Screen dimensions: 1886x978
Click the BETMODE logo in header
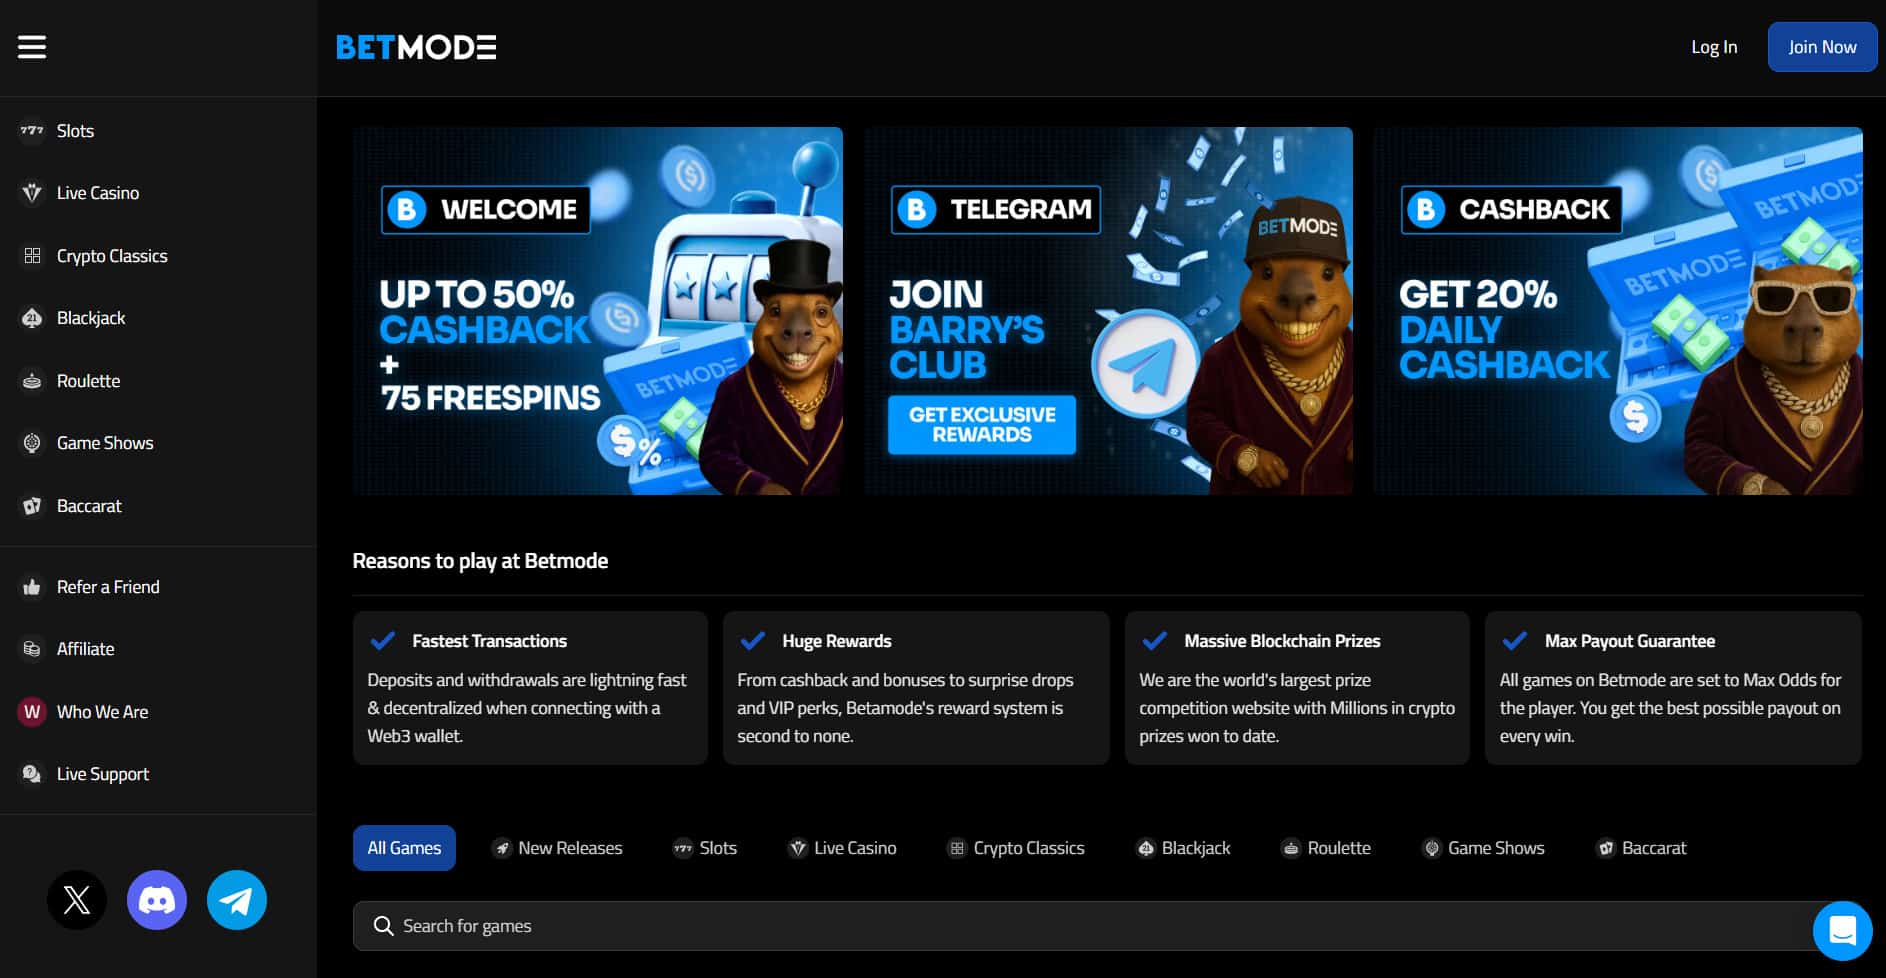(416, 47)
